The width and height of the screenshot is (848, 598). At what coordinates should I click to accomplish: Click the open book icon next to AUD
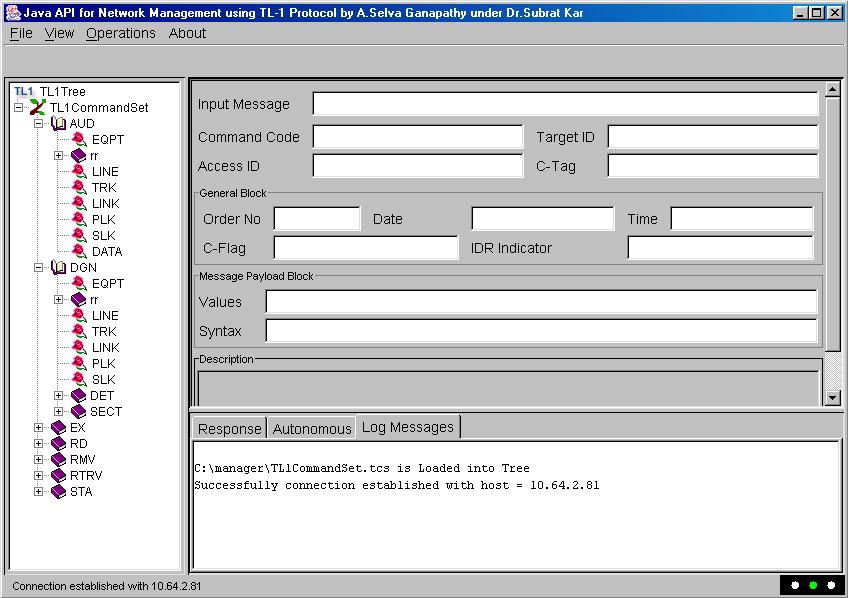(x=58, y=123)
